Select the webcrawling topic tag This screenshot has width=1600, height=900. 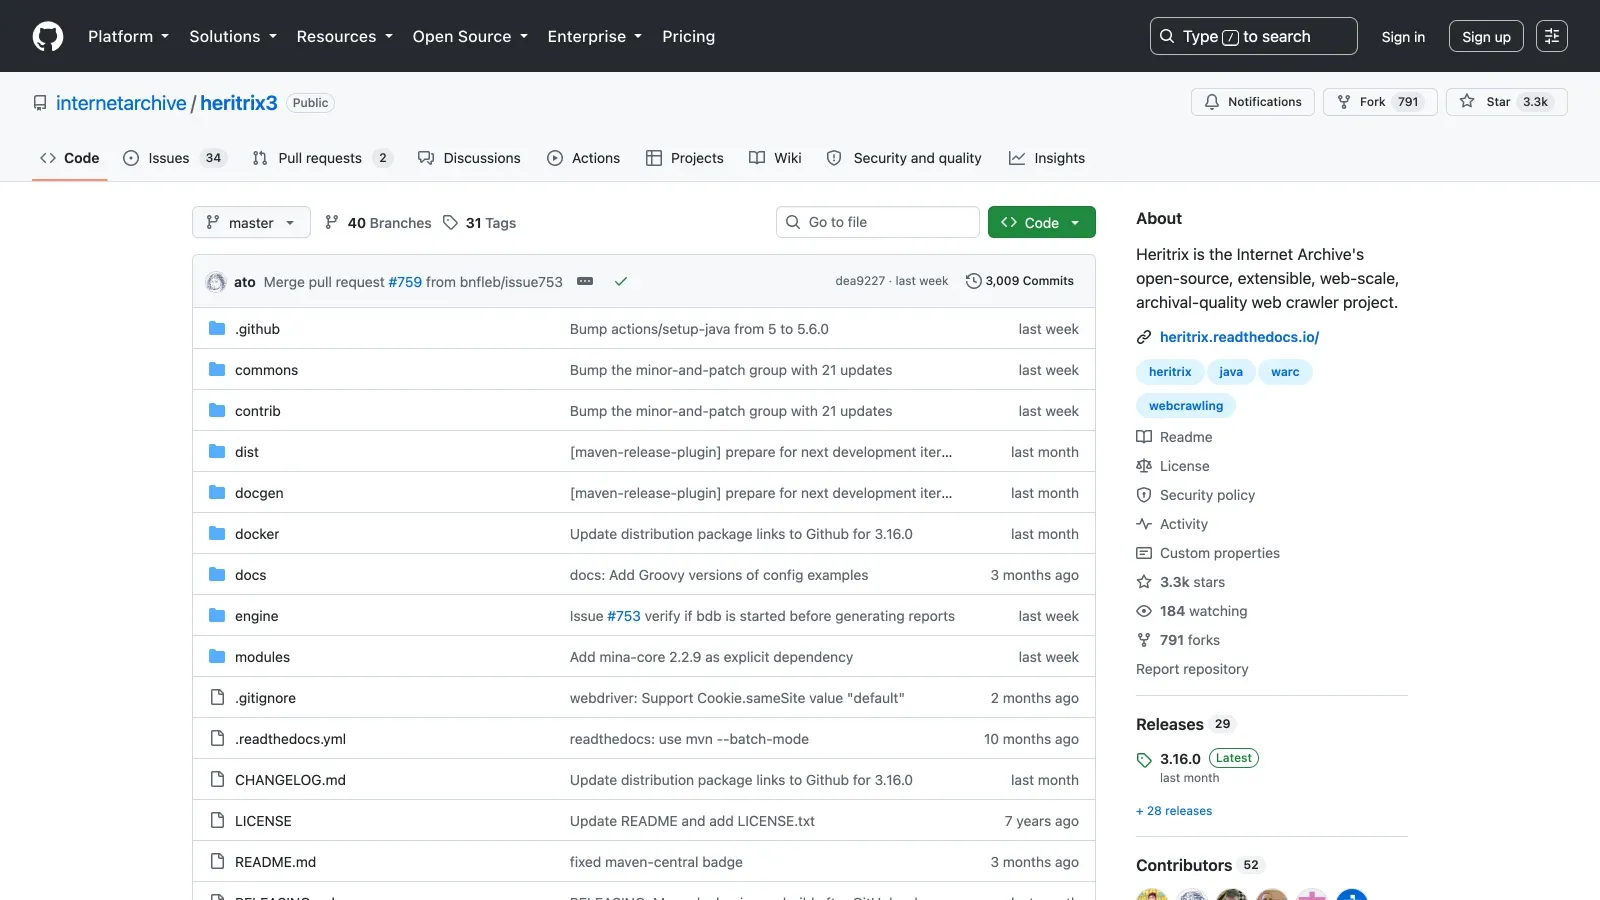point(1186,406)
